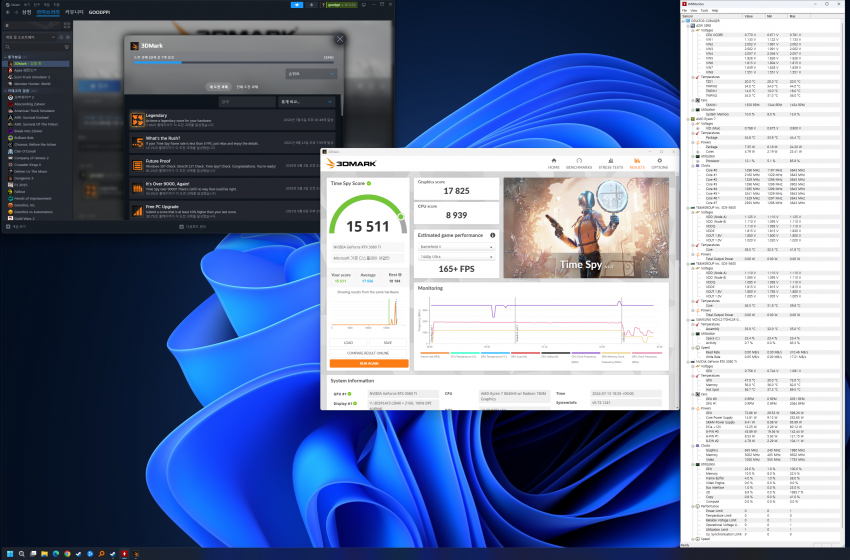850x560 pixels.
Task: Click the LOAD button in 3DMark
Action: (348, 343)
